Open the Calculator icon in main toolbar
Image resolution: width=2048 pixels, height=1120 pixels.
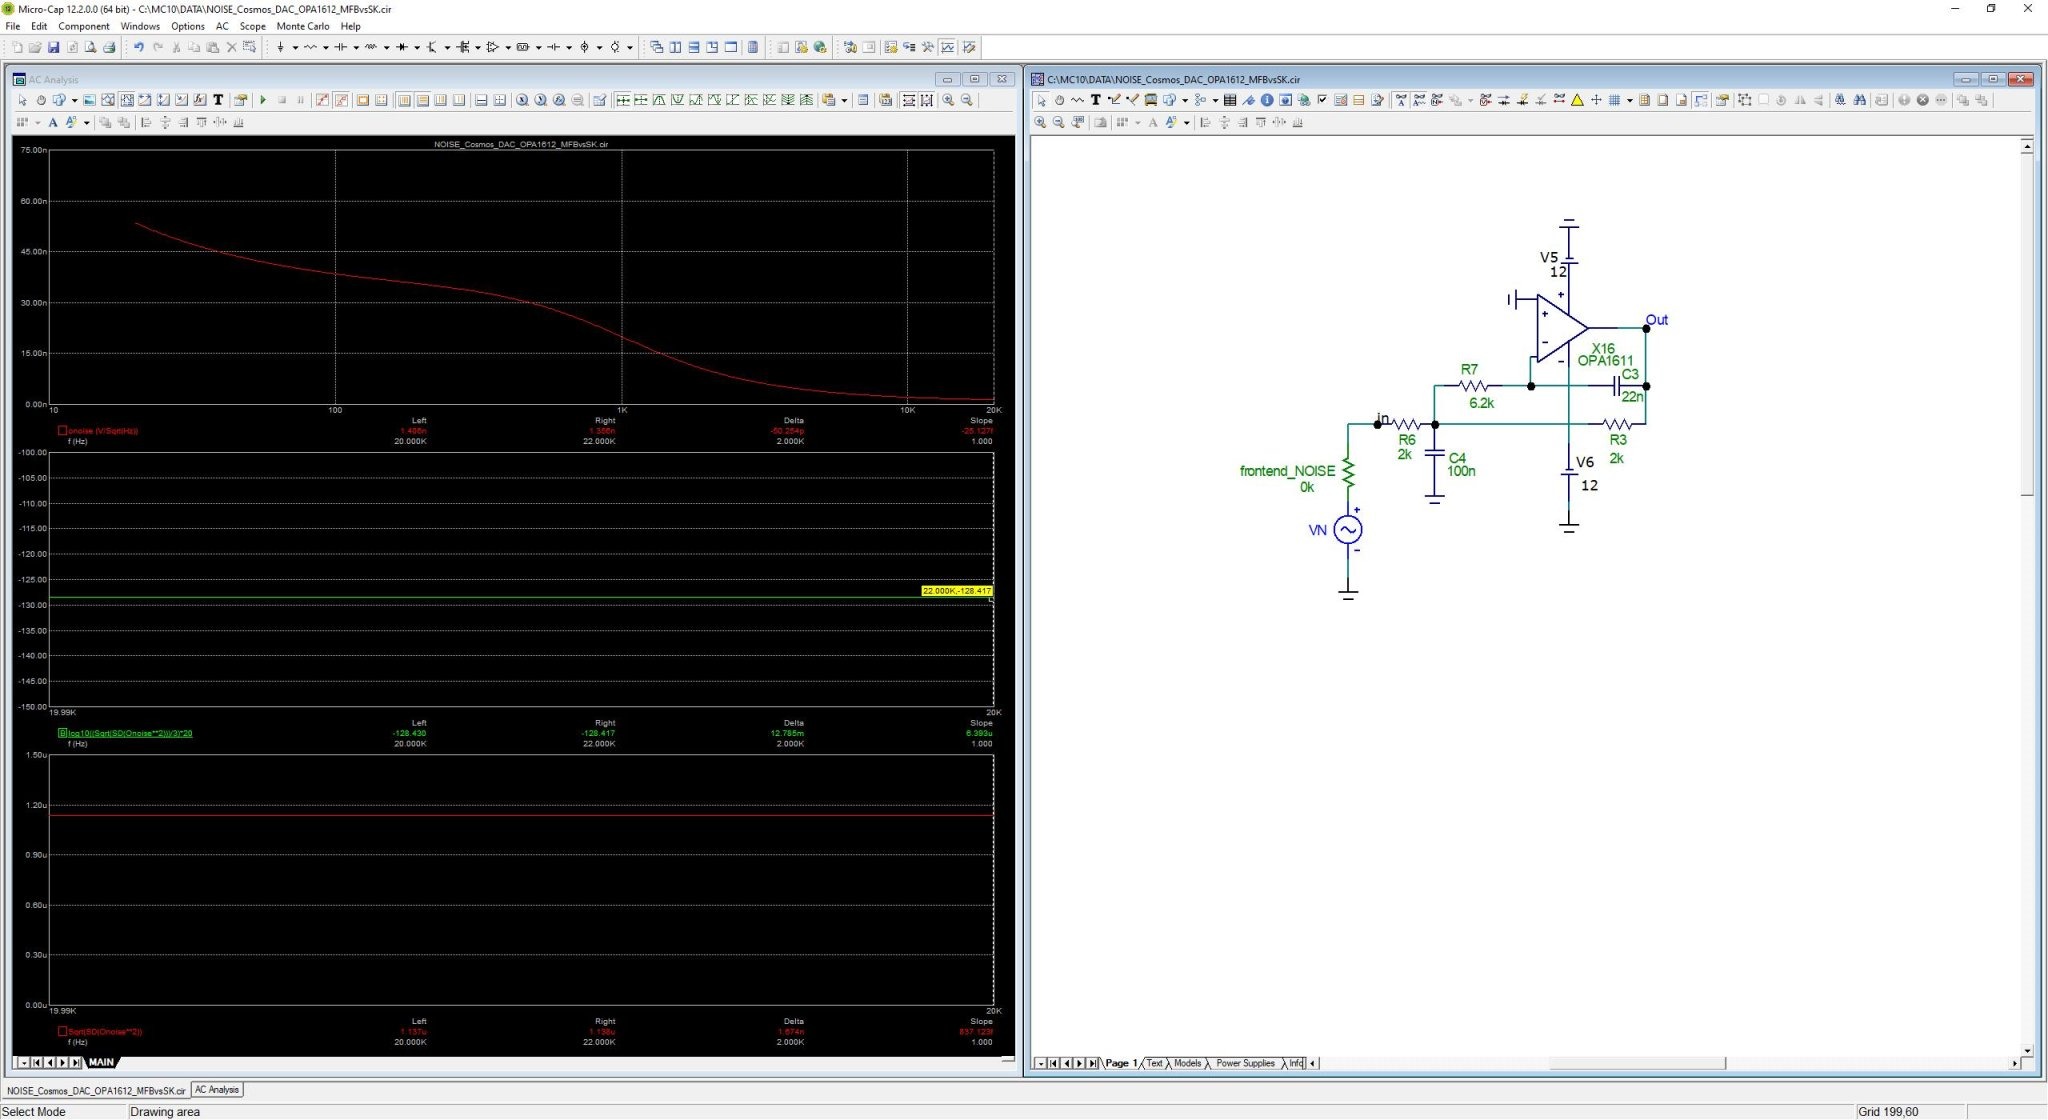[752, 47]
